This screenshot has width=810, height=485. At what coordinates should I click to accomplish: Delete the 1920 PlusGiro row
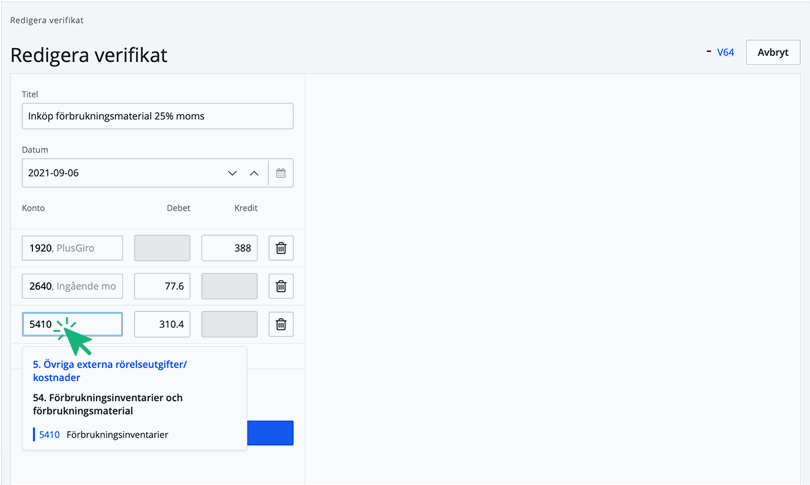281,248
